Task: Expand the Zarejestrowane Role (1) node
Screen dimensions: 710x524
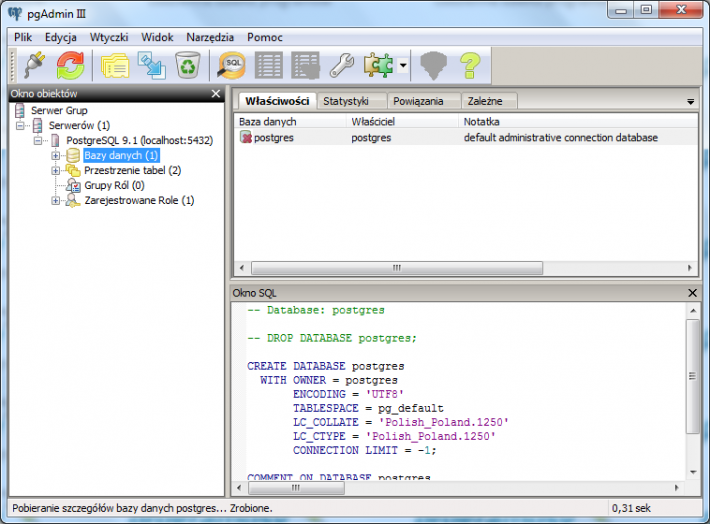Action: coord(55,201)
